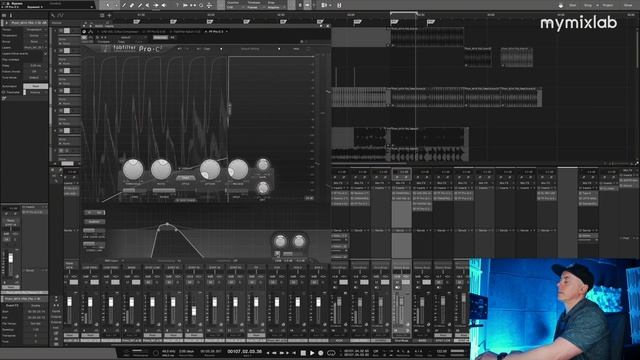This screenshot has height=360, width=640.
Task: Click the Pro-C 2 Release knob
Action: pyautogui.click(x=238, y=169)
